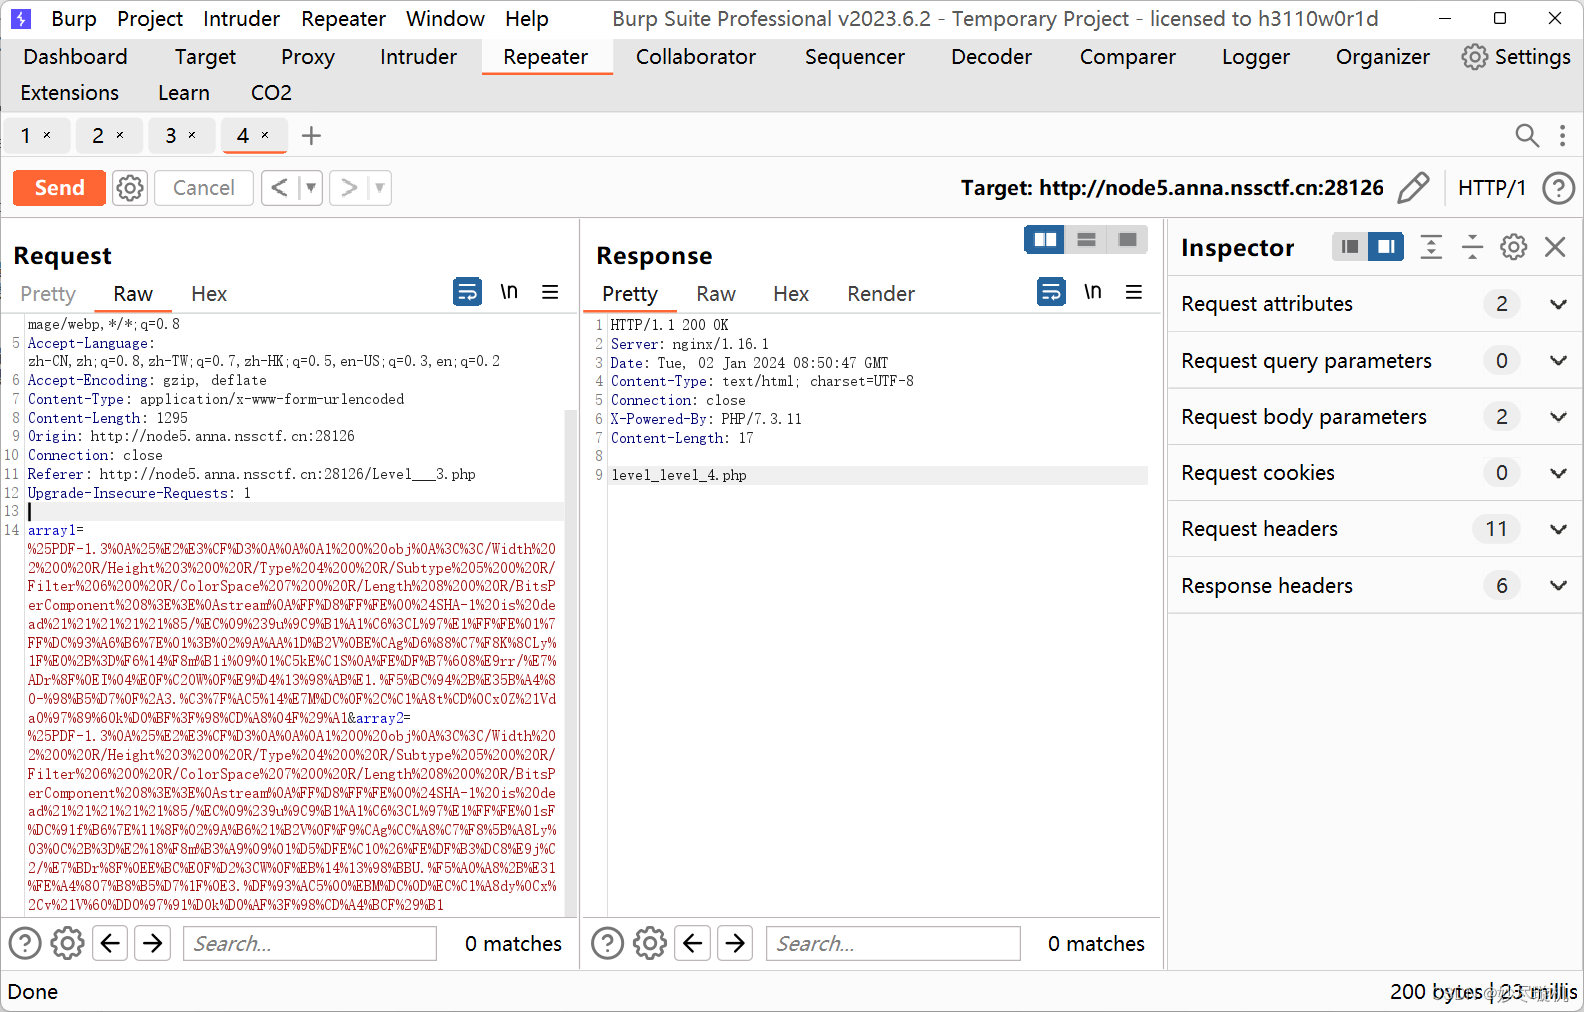Switch Response view to Render
1584x1012 pixels.
(881, 294)
